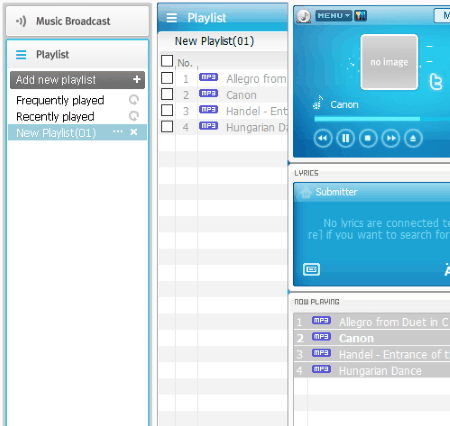Click MP3 badge of Canon in playlist
This screenshot has width=450, height=426.
click(x=208, y=93)
